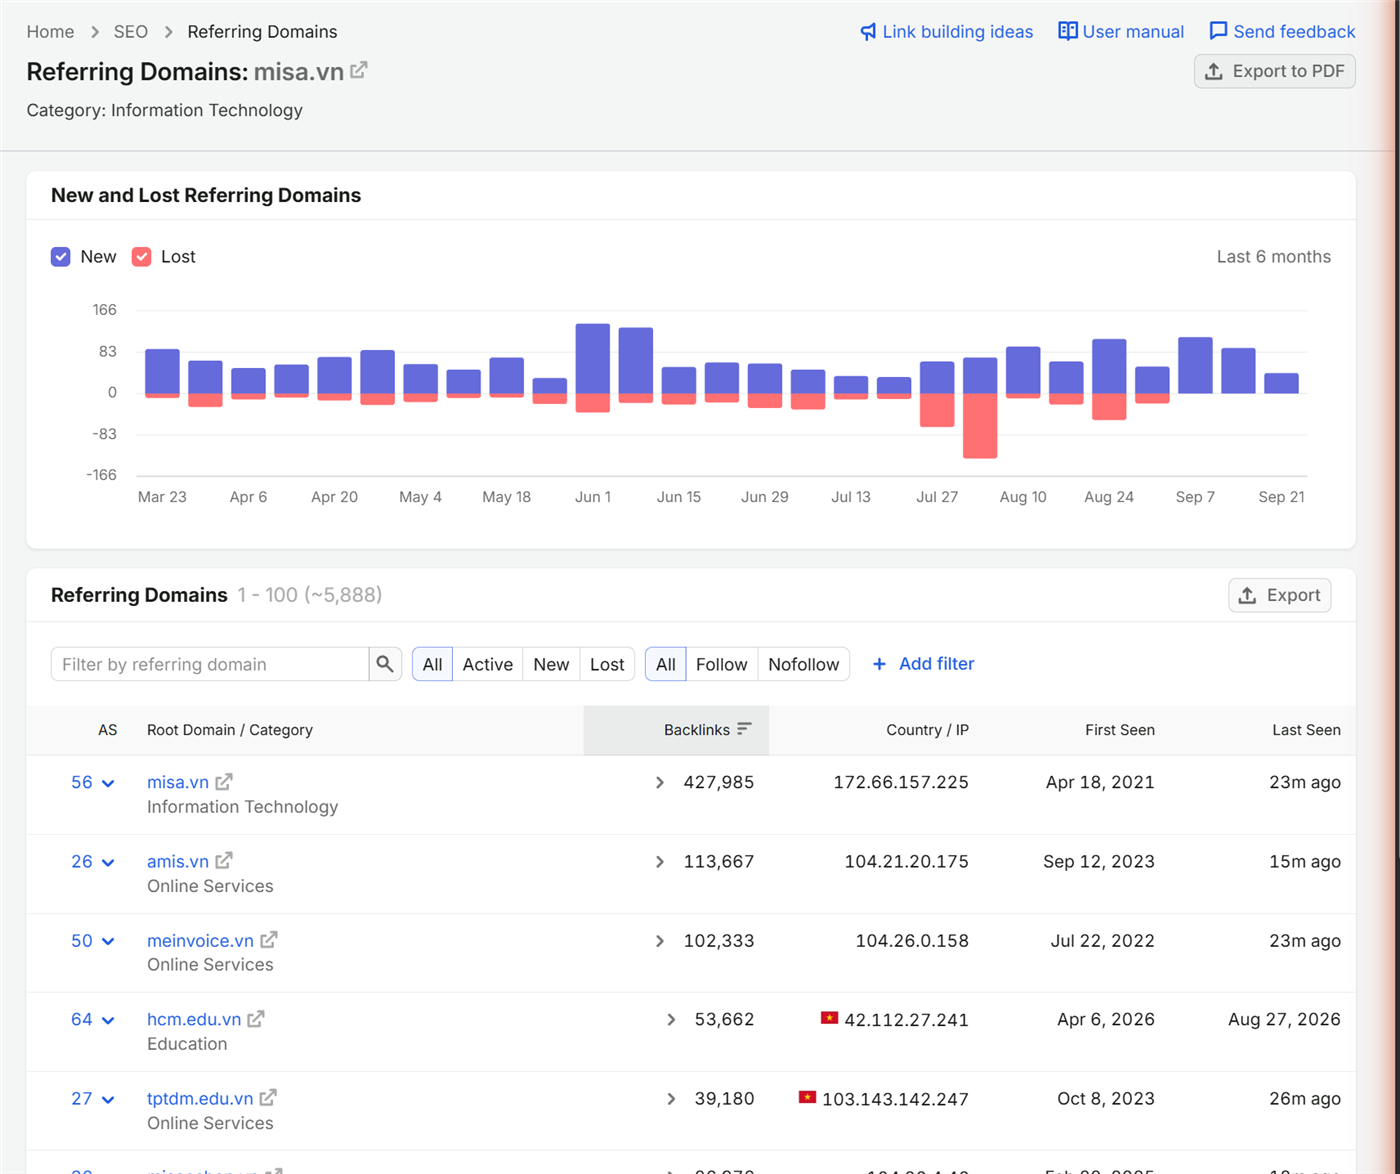
Task: Click the search magnifier icon in filter box
Action: pyautogui.click(x=385, y=664)
